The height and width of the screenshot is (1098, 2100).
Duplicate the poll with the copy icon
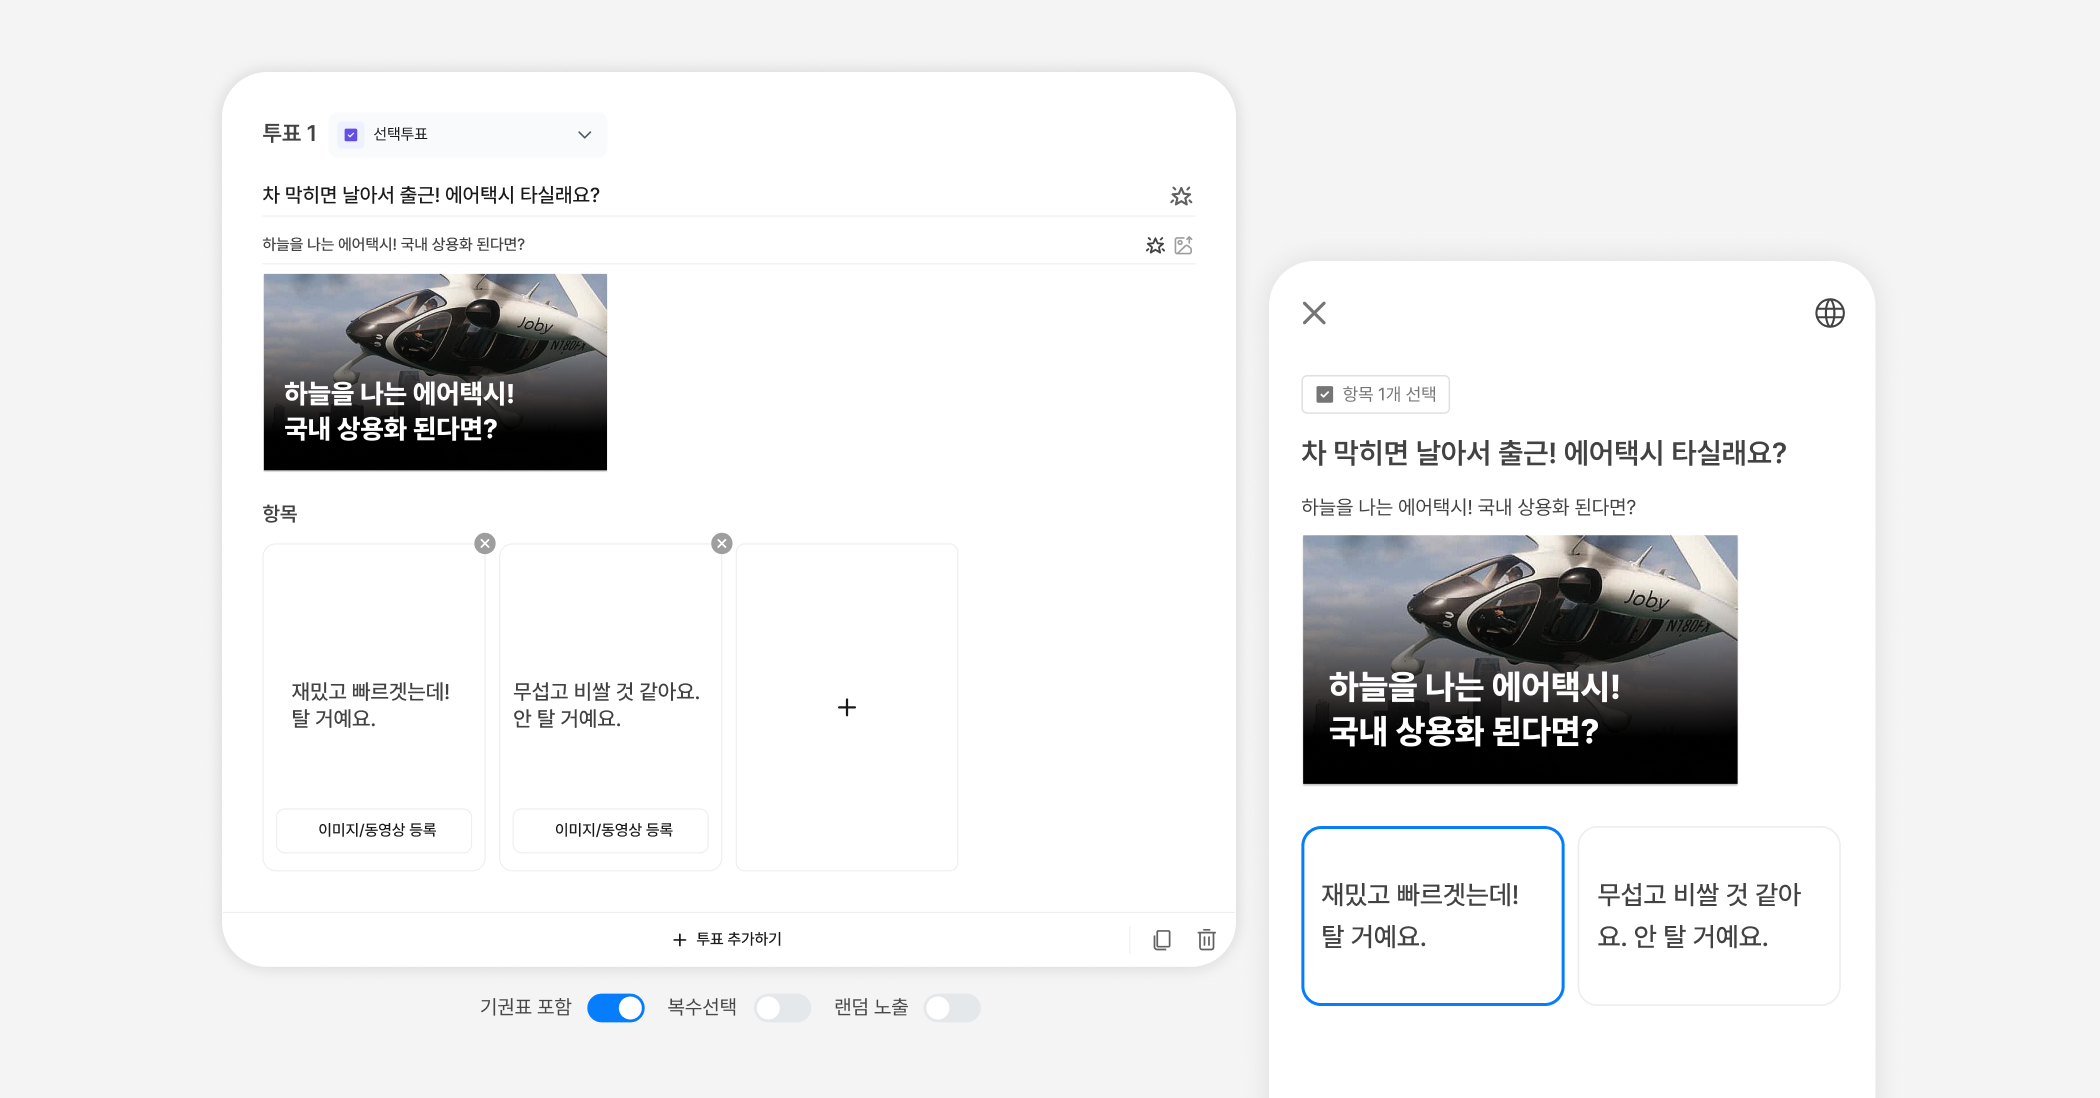(1162, 940)
